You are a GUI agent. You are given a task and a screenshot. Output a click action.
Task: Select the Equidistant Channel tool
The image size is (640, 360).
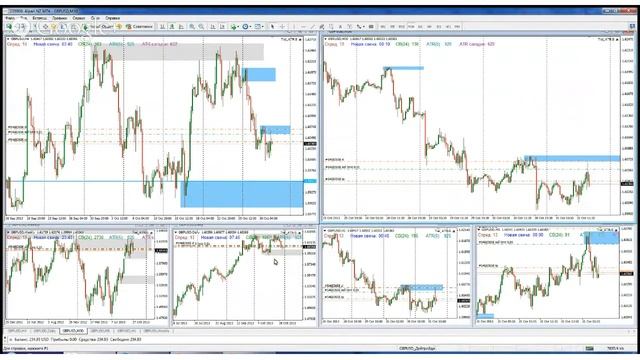pos(322,27)
